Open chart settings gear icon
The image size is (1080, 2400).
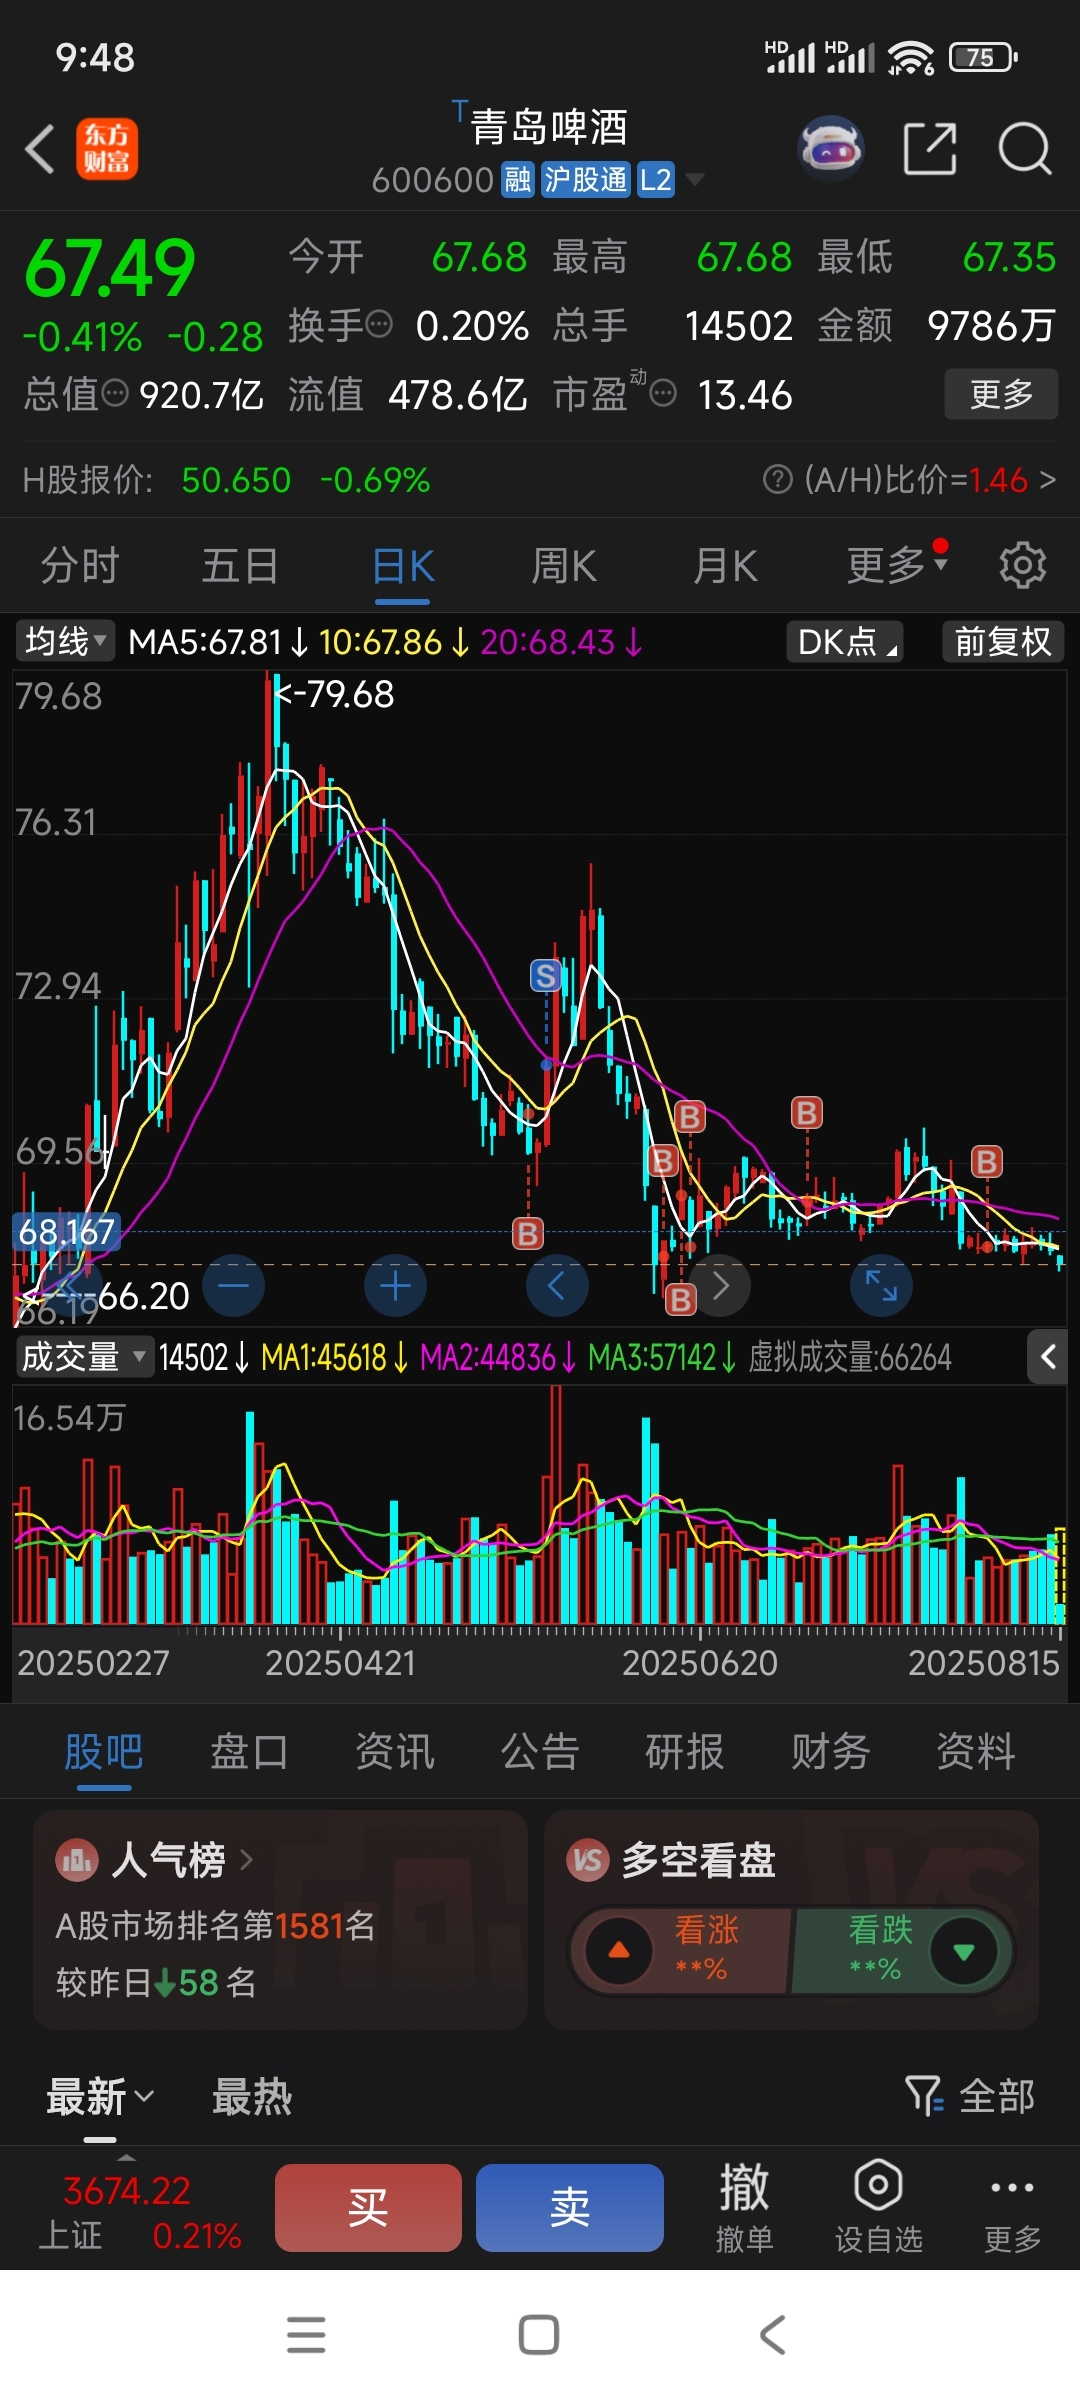coord(1022,566)
